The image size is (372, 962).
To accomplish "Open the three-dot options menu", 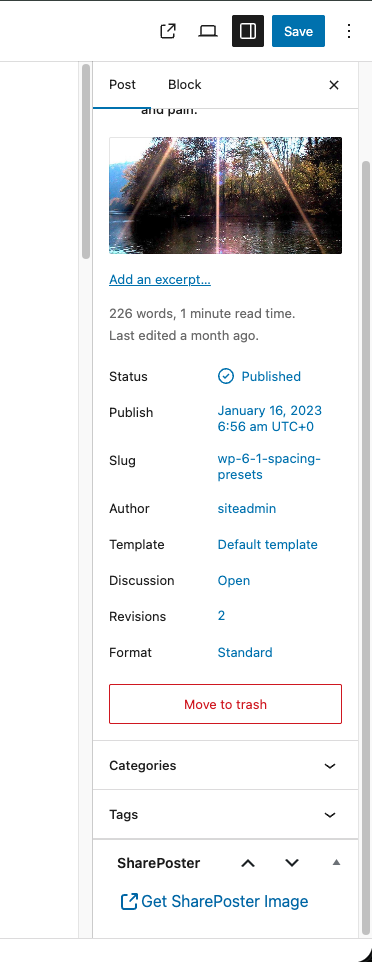I will click(x=349, y=31).
